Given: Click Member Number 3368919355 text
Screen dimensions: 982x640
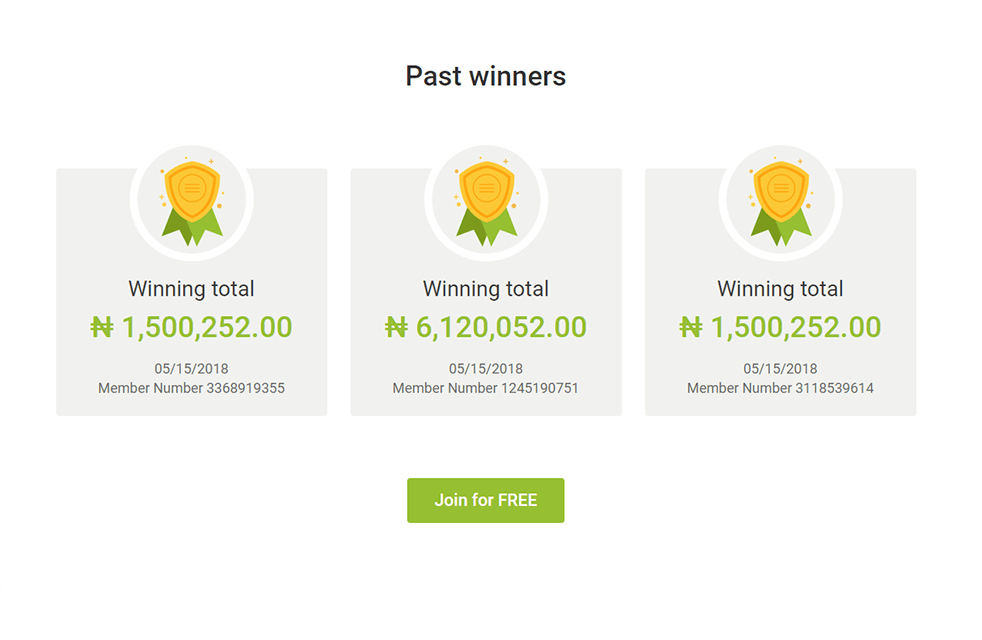Looking at the screenshot, I should pyautogui.click(x=191, y=388).
